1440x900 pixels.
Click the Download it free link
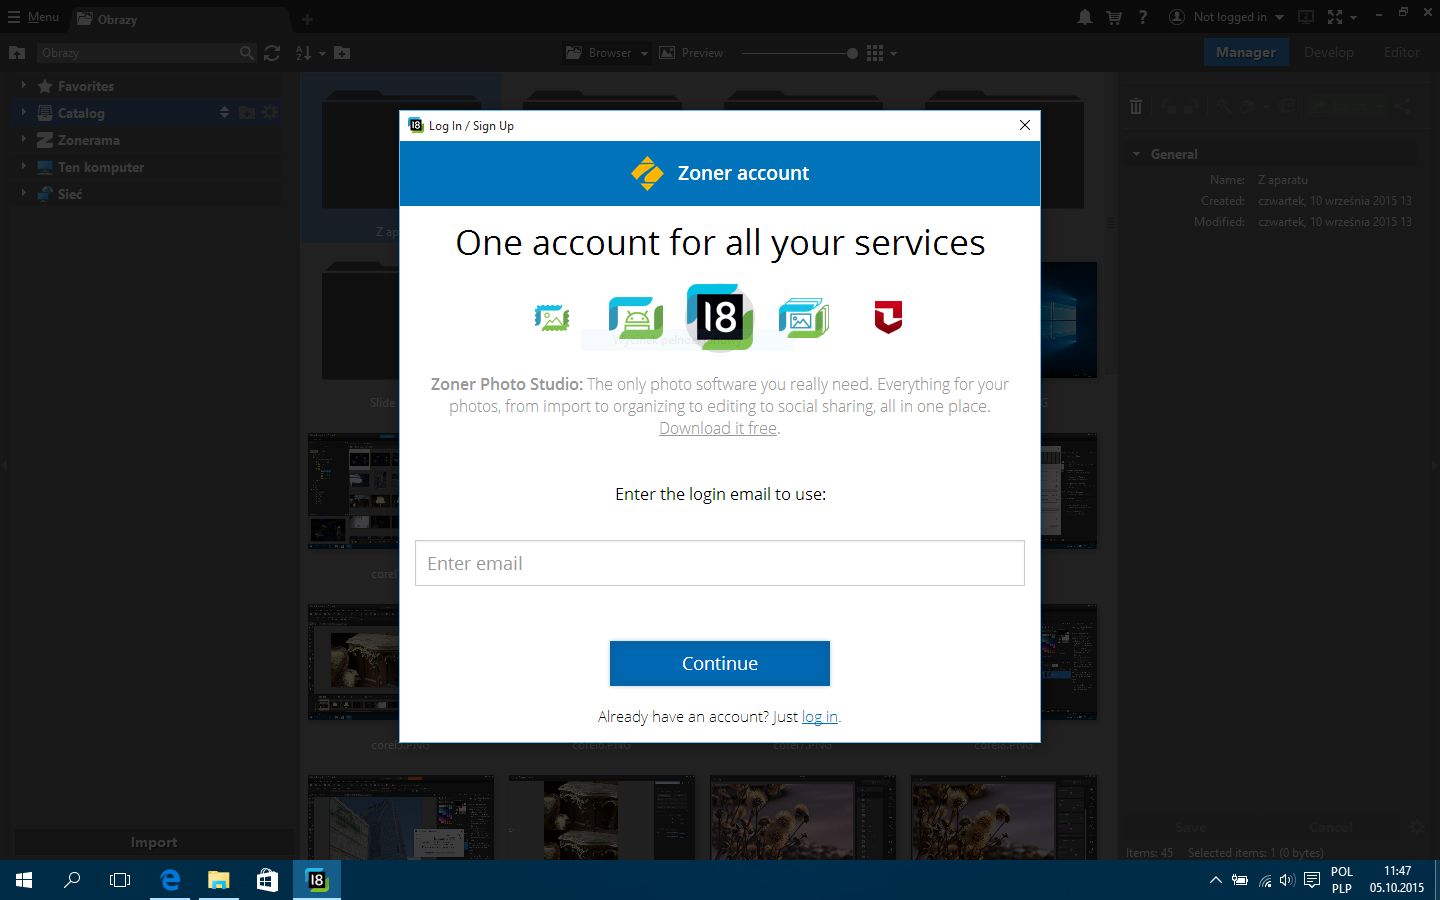718,428
